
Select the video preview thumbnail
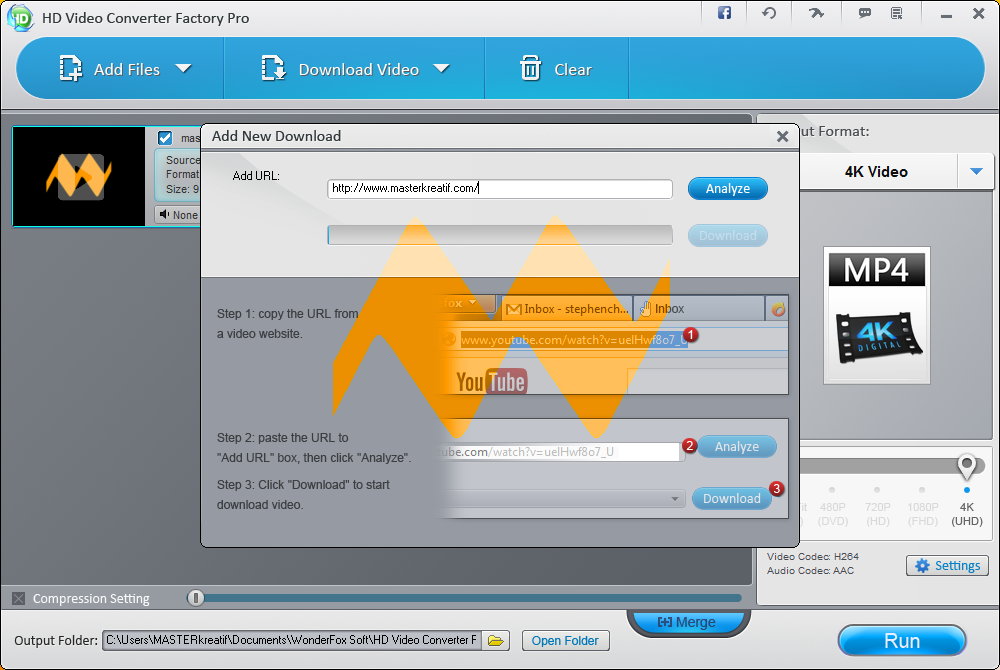[79, 177]
